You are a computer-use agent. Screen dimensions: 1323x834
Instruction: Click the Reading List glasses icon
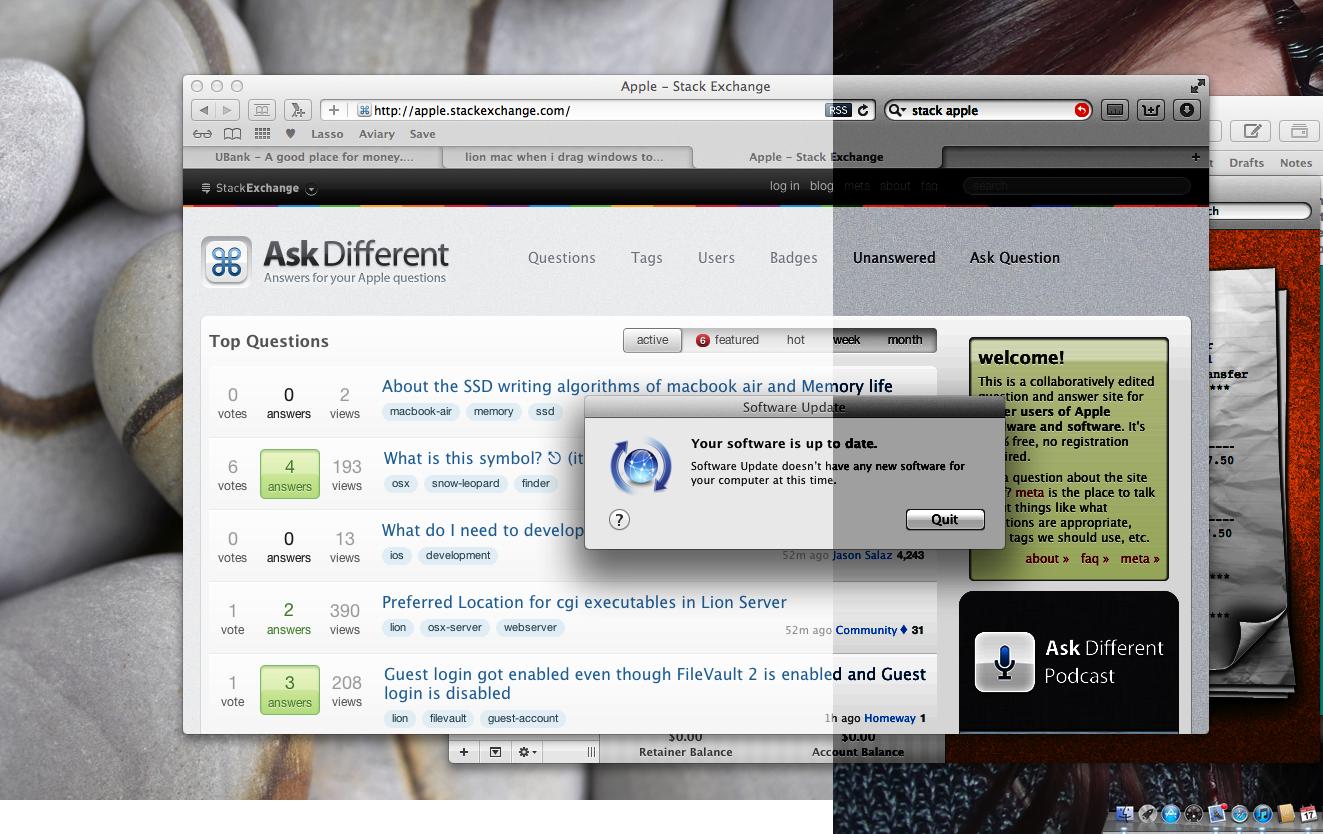202,134
